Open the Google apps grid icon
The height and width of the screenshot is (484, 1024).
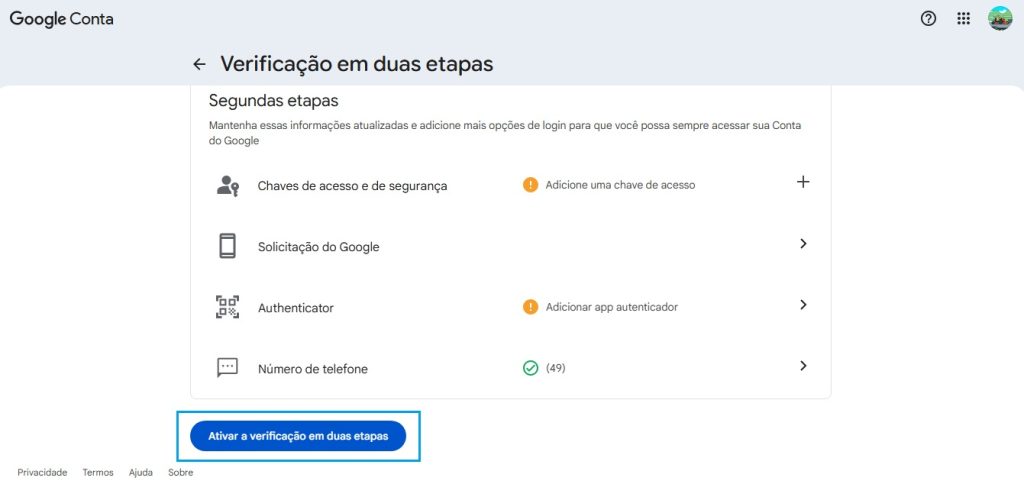[964, 18]
